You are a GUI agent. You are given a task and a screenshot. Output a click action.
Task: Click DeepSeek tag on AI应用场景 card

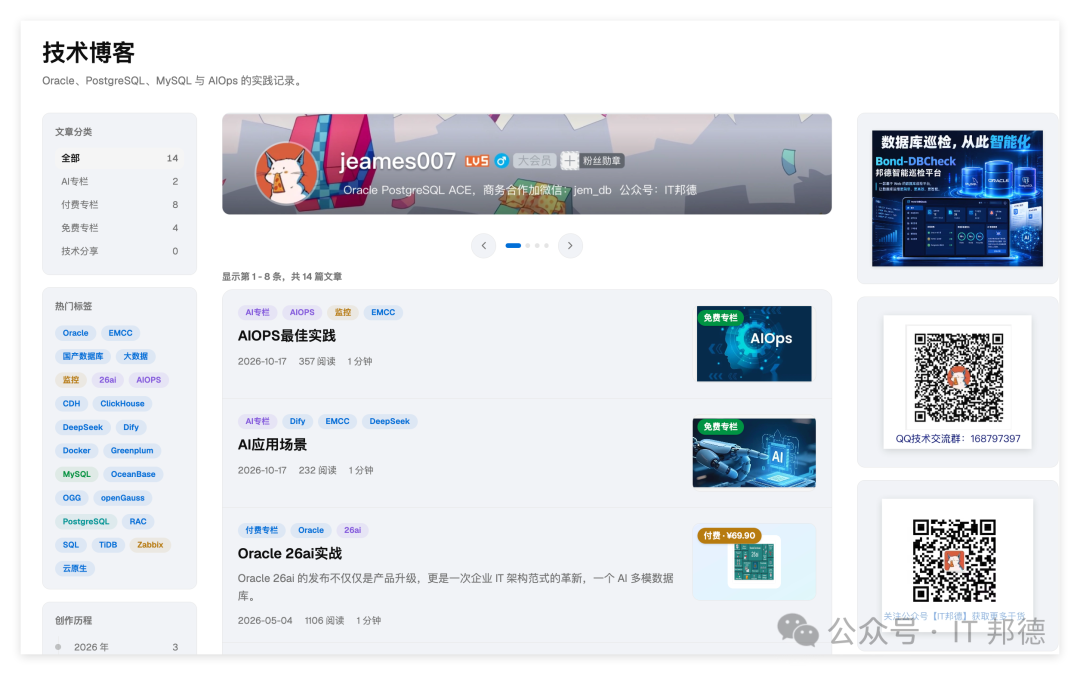(389, 421)
